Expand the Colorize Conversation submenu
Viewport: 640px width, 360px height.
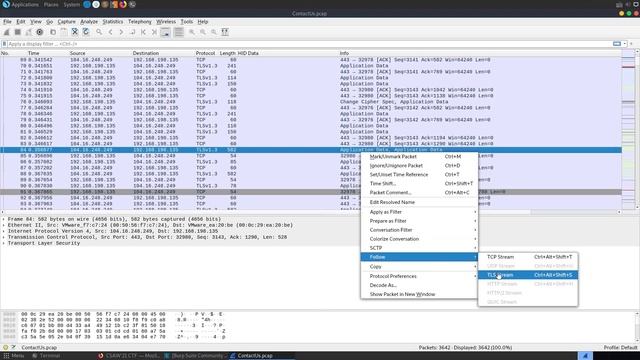419,239
